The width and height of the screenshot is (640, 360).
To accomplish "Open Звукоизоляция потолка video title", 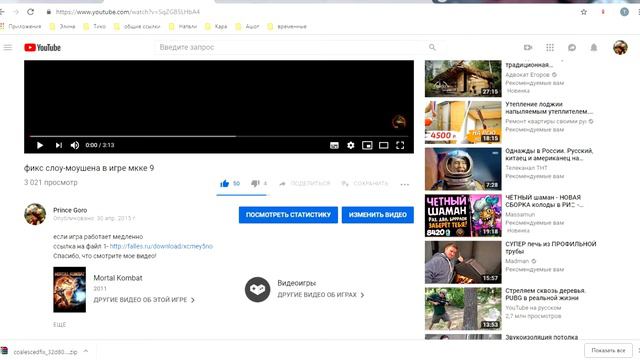I will 542,337.
